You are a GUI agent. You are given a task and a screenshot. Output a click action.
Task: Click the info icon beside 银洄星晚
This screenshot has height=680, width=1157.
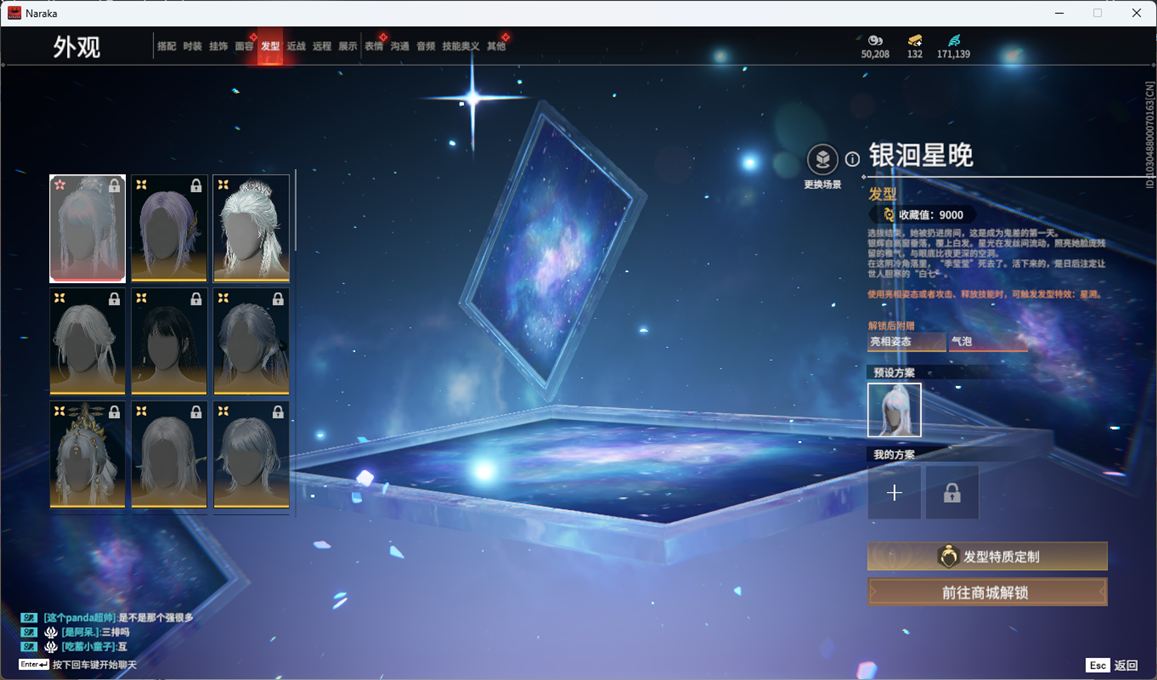tap(852, 159)
